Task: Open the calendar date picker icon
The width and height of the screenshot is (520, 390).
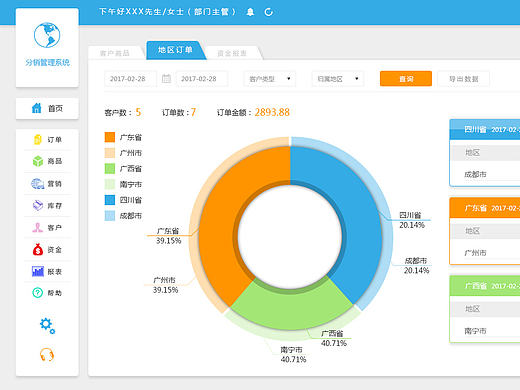Action: [166, 79]
